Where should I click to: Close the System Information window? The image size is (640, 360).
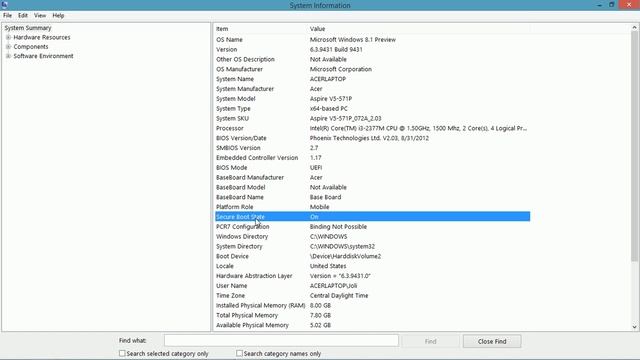coord(629,4)
